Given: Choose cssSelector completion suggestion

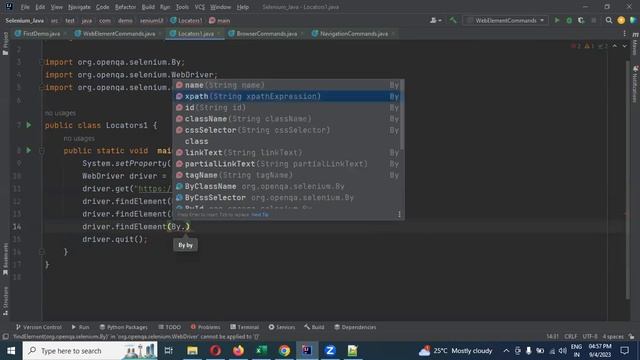Looking at the screenshot, I should pos(287,130).
